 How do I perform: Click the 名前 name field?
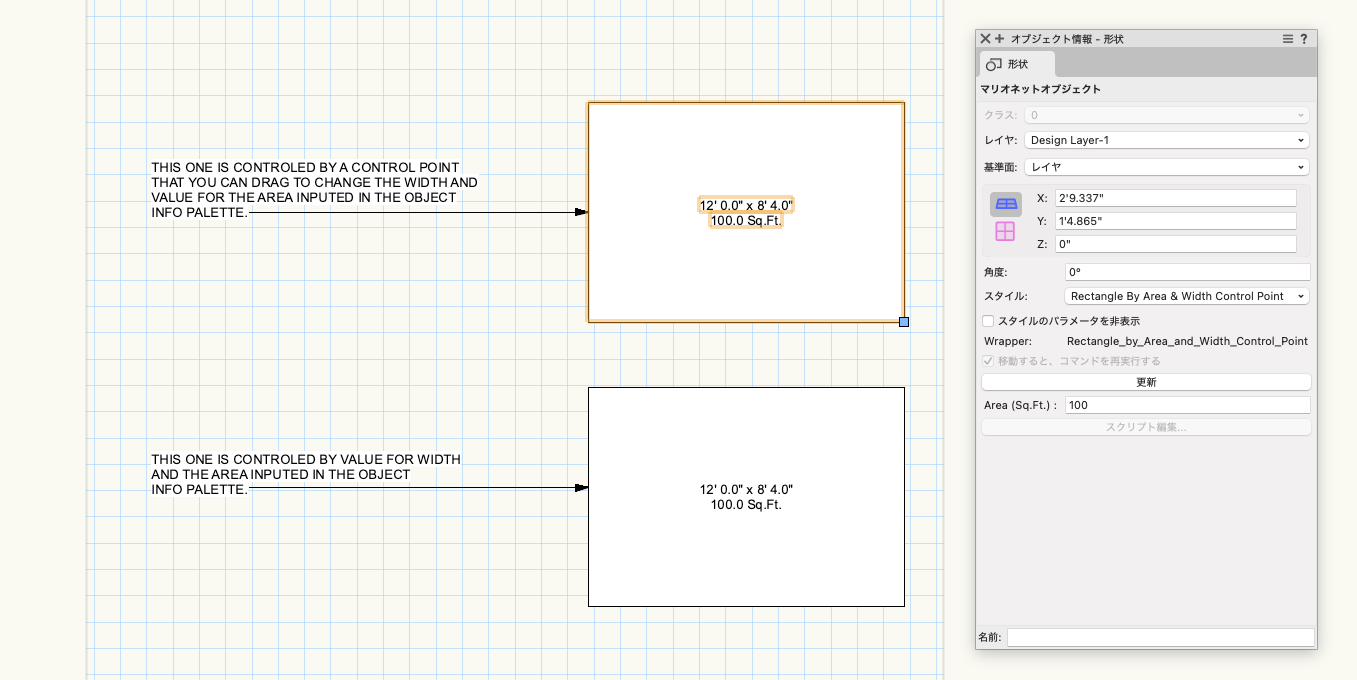click(x=1160, y=637)
